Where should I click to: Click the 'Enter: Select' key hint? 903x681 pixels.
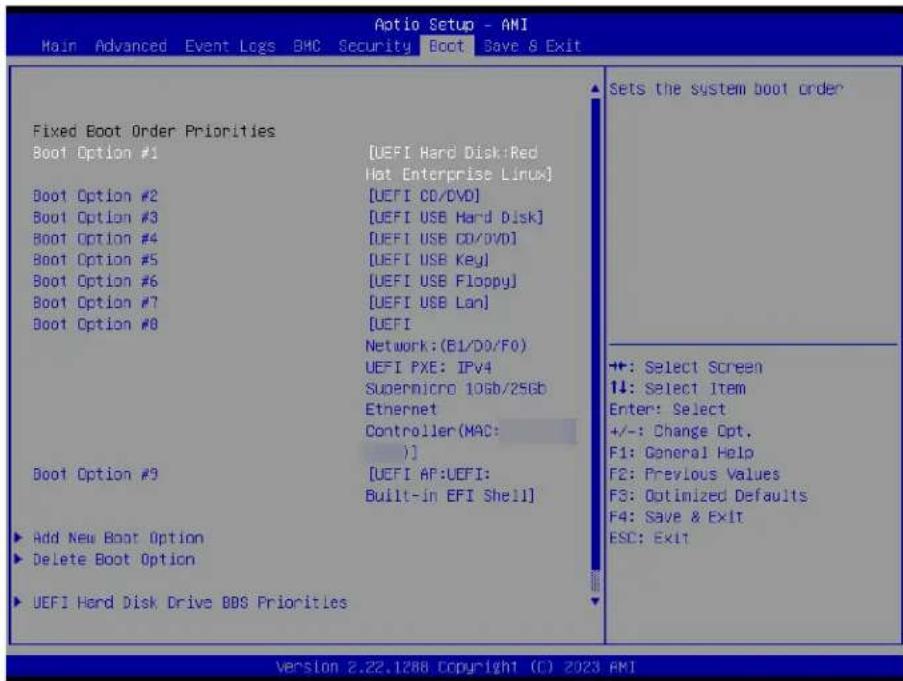(667, 410)
